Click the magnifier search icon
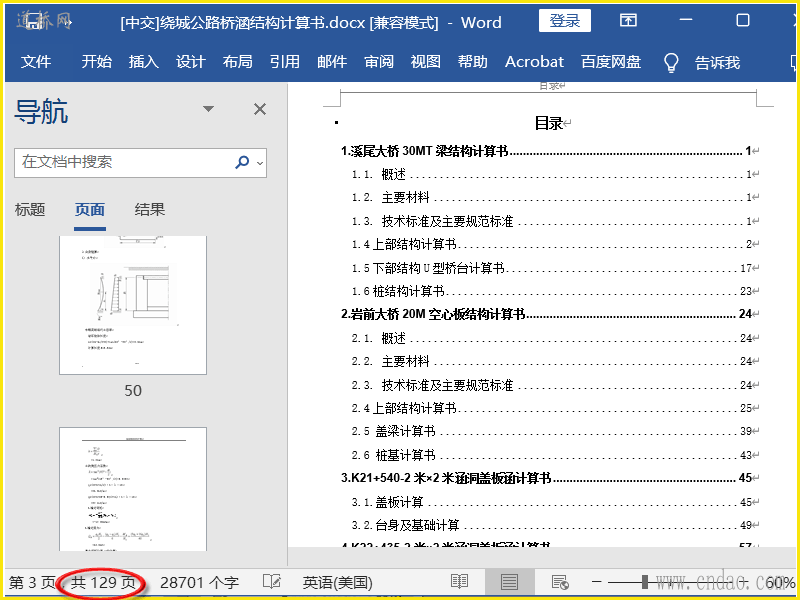Viewport: 800px width, 600px height. pos(242,162)
